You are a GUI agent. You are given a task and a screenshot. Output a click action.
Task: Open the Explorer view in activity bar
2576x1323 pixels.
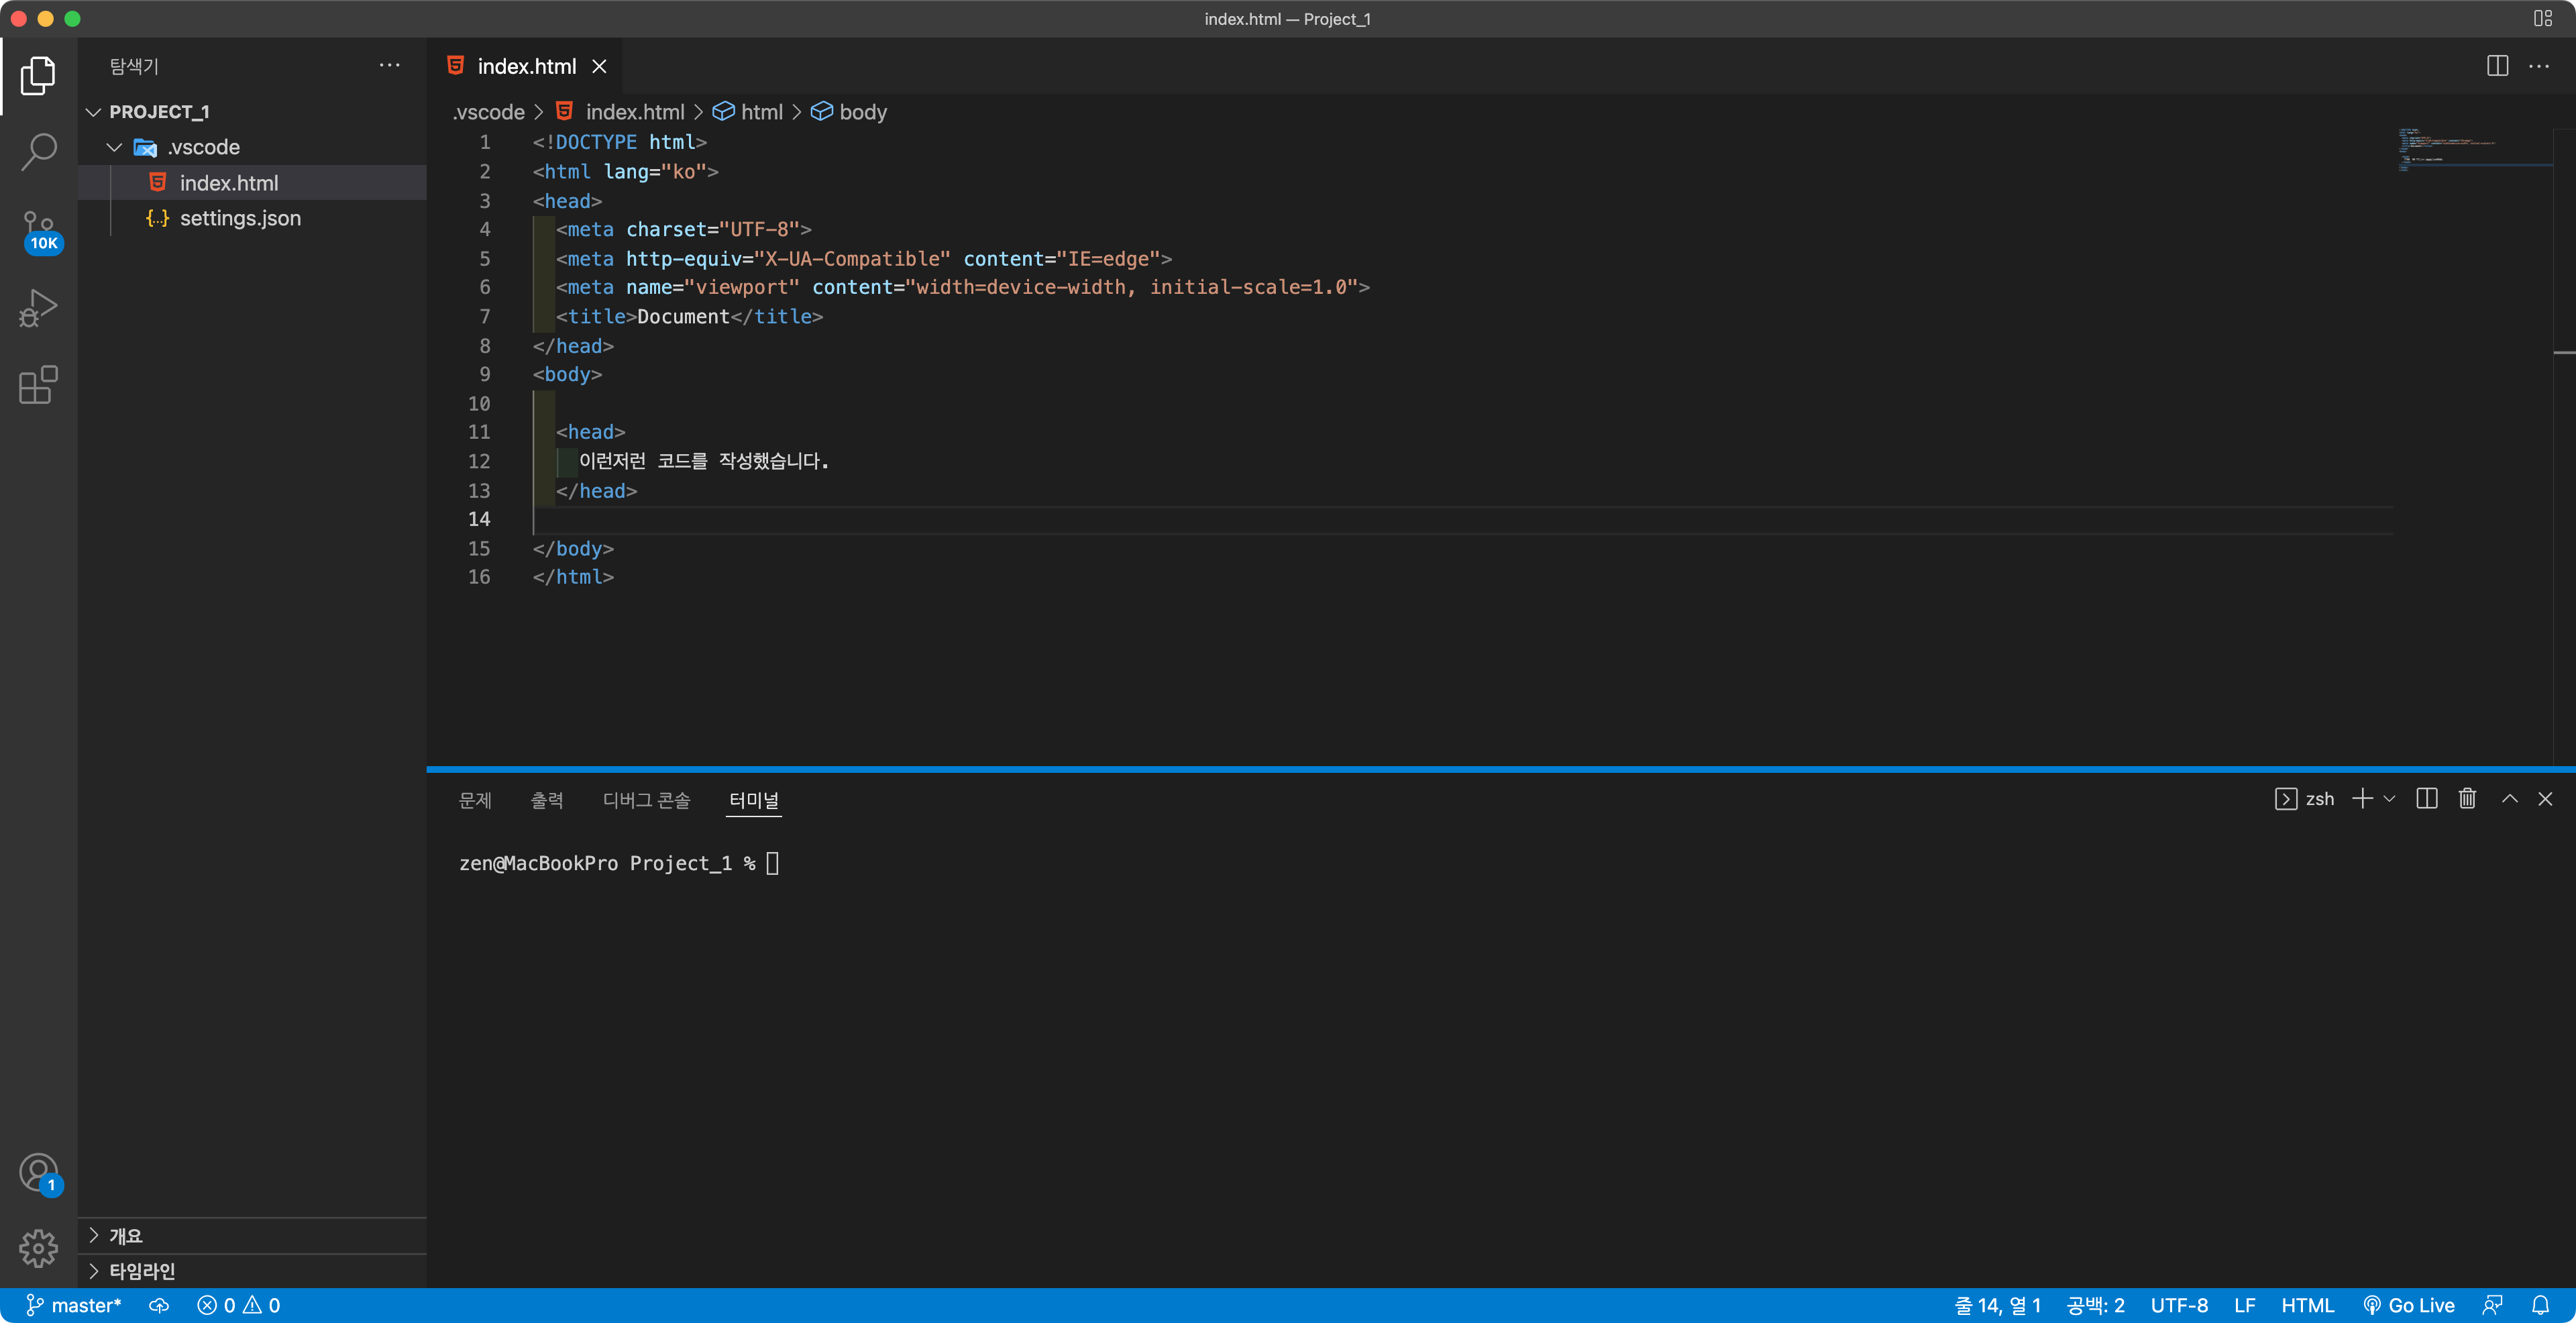[38, 75]
